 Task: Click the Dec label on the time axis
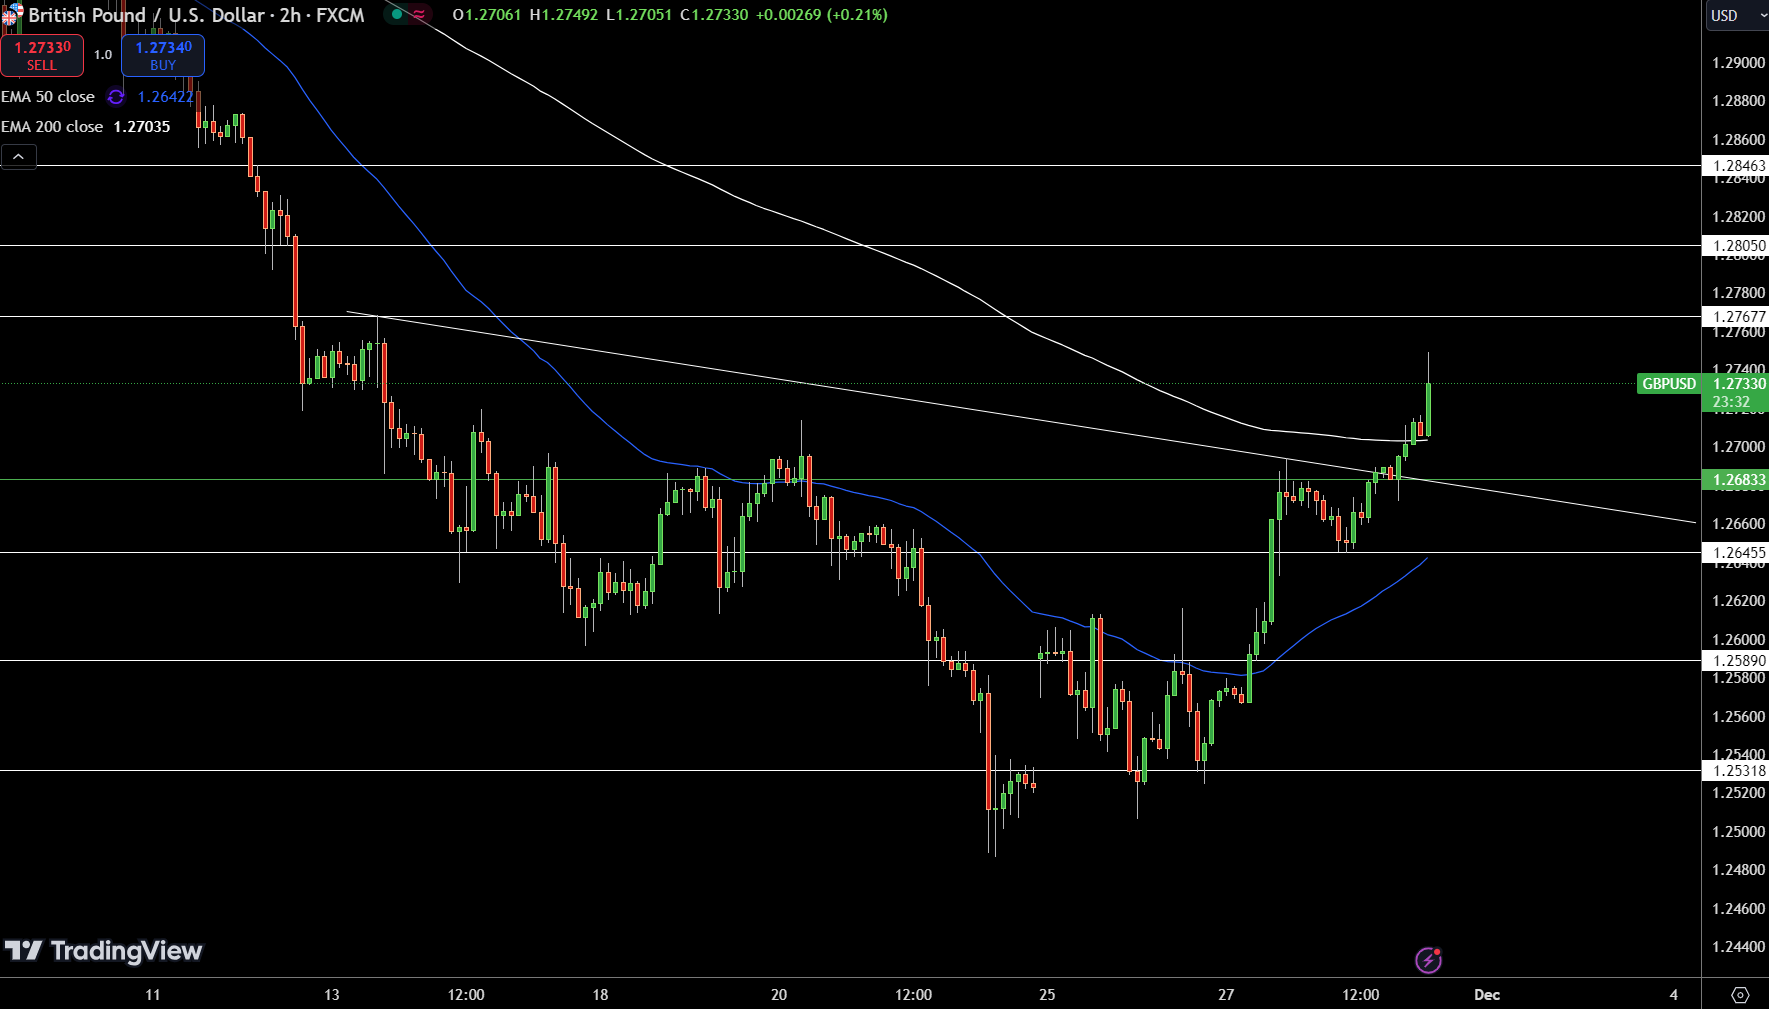(1487, 995)
